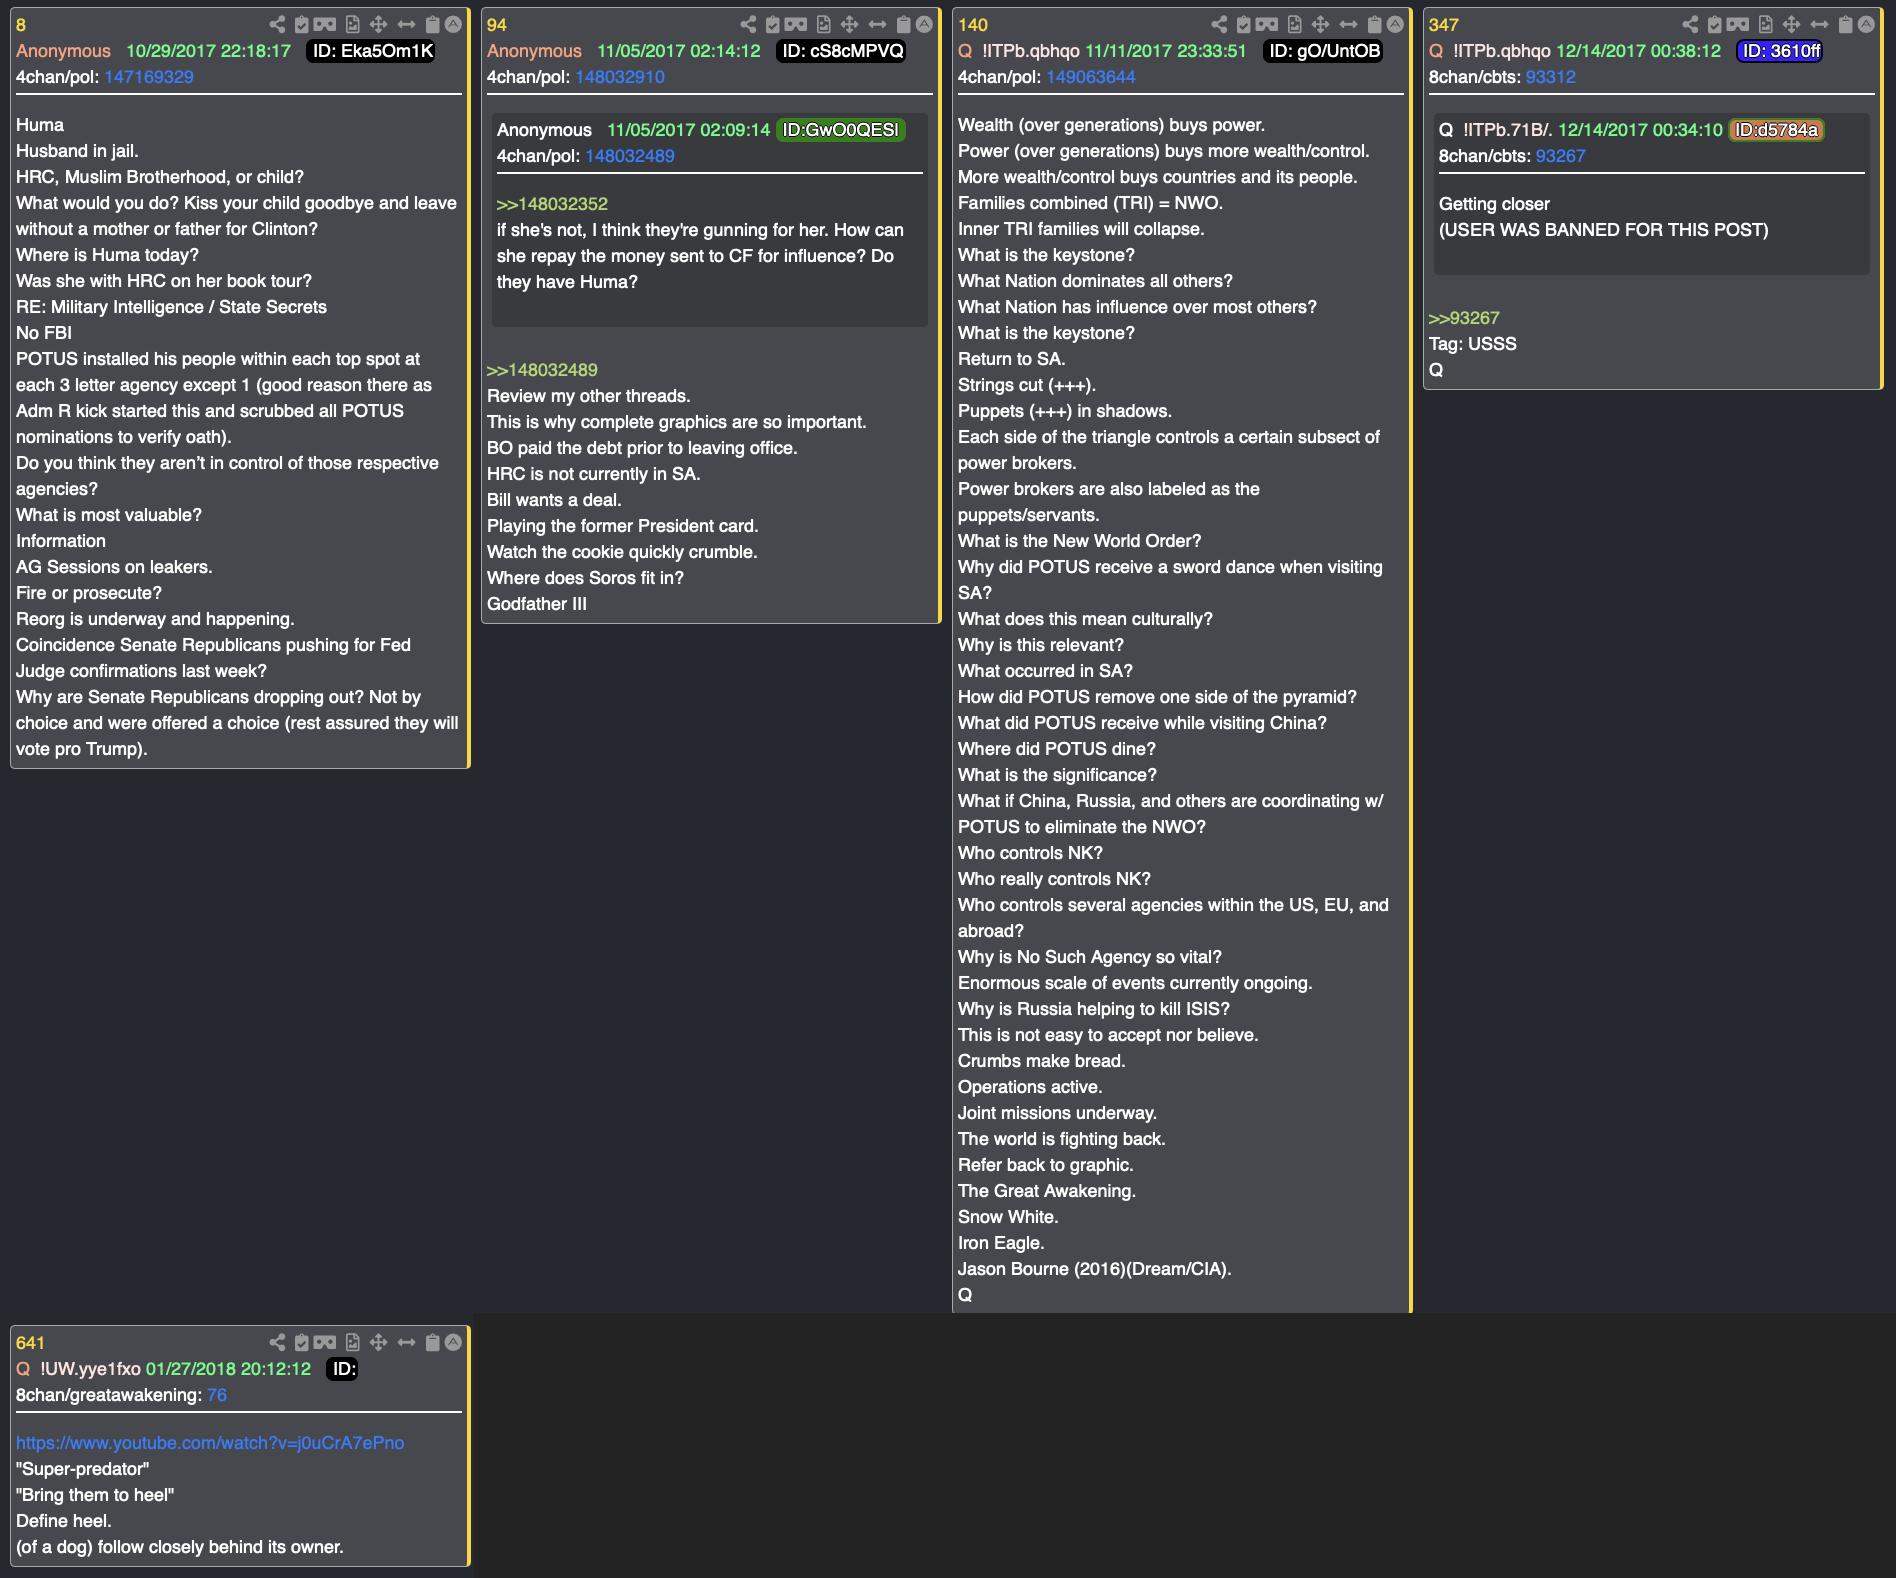Follow the >>148032489 reply reference
Screen dimensions: 1896x1578
tap(542, 370)
